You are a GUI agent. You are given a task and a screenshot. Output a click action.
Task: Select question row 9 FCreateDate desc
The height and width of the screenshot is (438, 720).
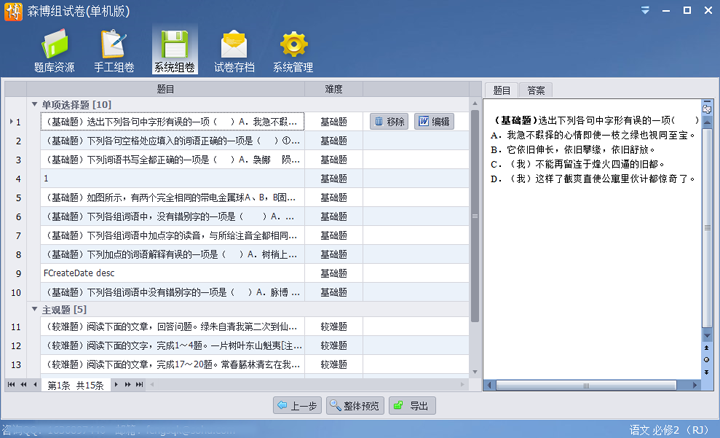tap(170, 273)
